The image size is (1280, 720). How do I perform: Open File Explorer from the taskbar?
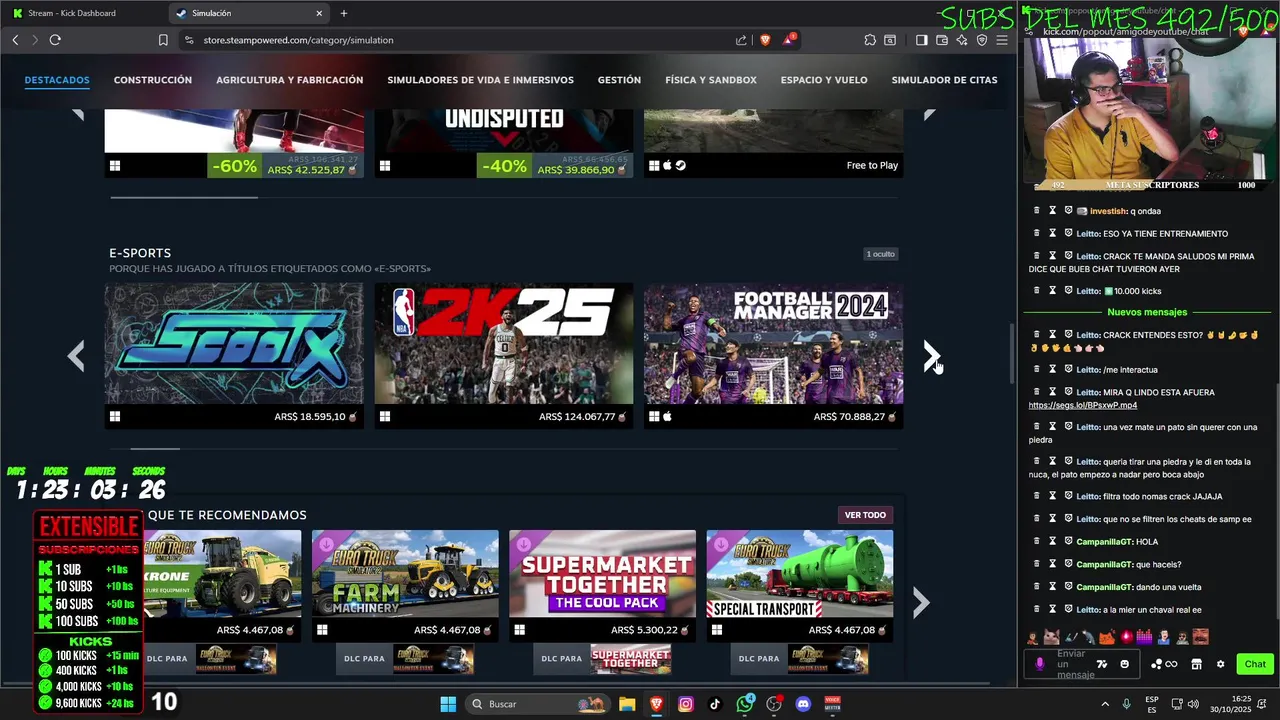pyautogui.click(x=627, y=704)
